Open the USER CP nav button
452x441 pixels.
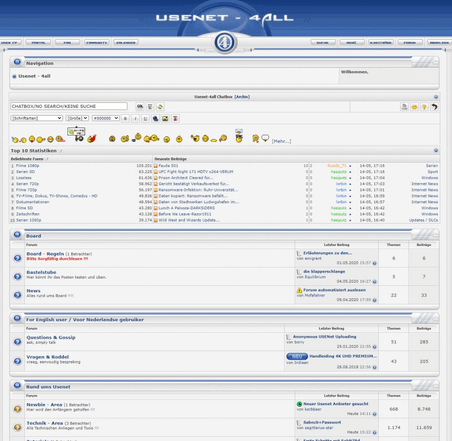click(10, 43)
